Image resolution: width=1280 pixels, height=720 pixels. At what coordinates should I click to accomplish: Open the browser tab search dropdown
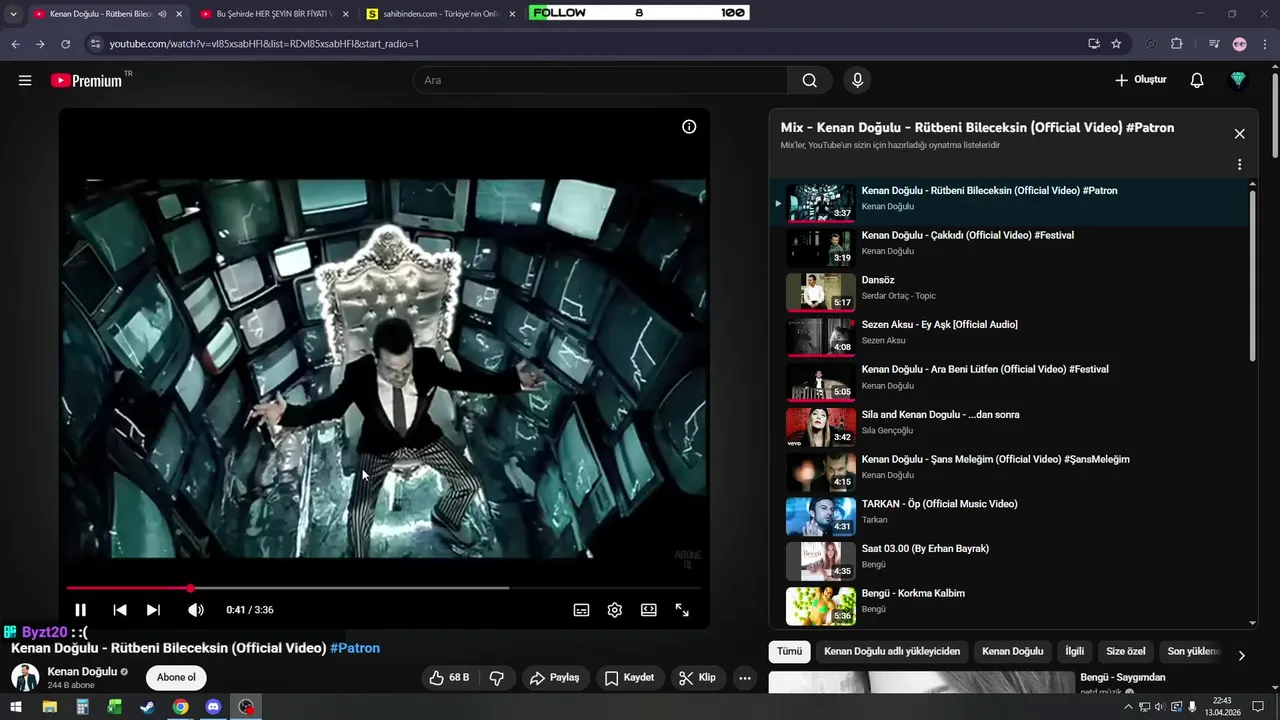pyautogui.click(x=13, y=14)
